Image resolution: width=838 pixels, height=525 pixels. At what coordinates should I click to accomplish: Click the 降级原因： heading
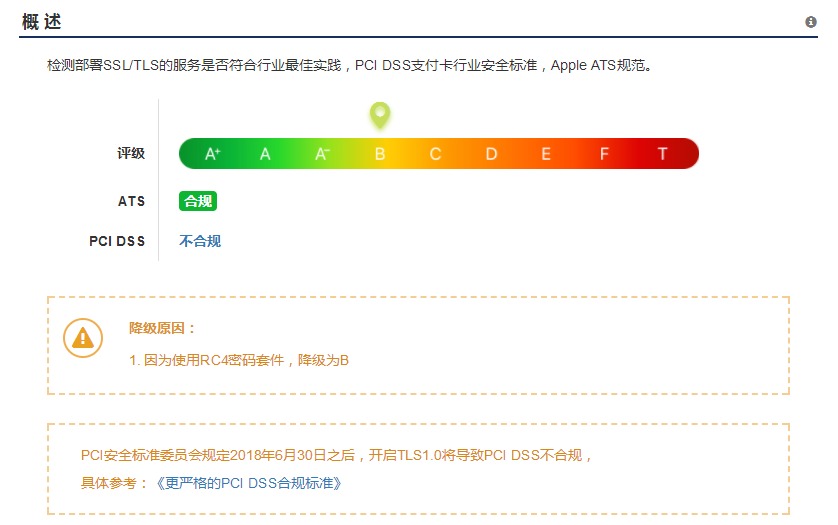pyautogui.click(x=162, y=328)
